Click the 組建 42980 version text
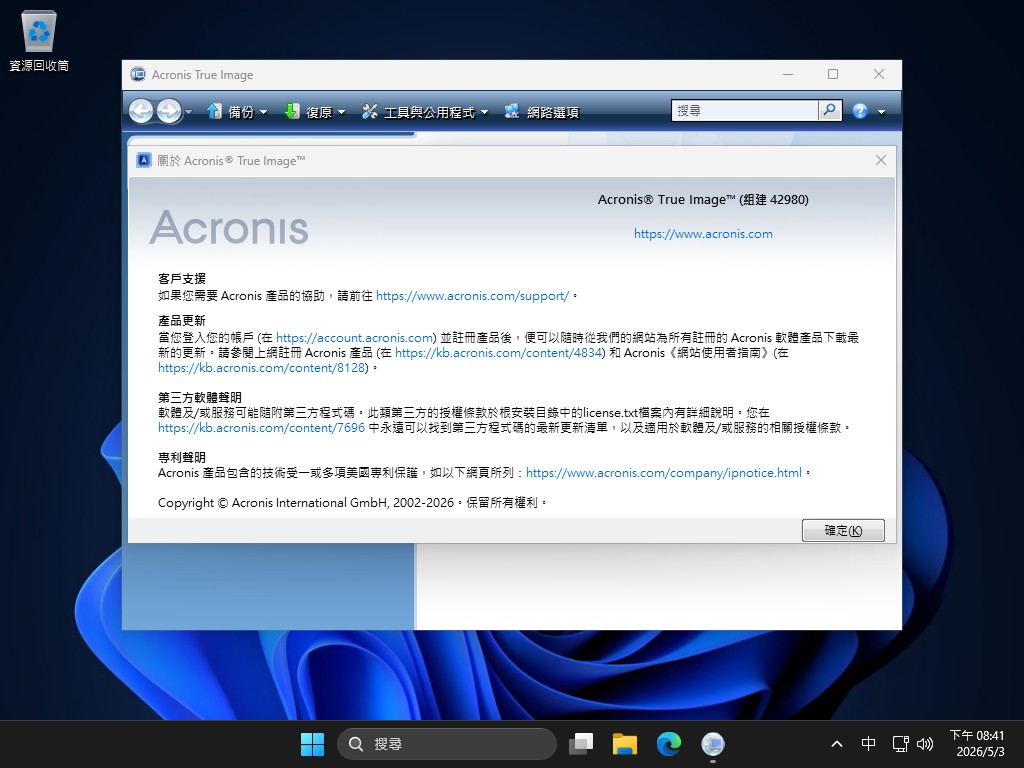Screen dimensions: 1024x768 coord(774,200)
